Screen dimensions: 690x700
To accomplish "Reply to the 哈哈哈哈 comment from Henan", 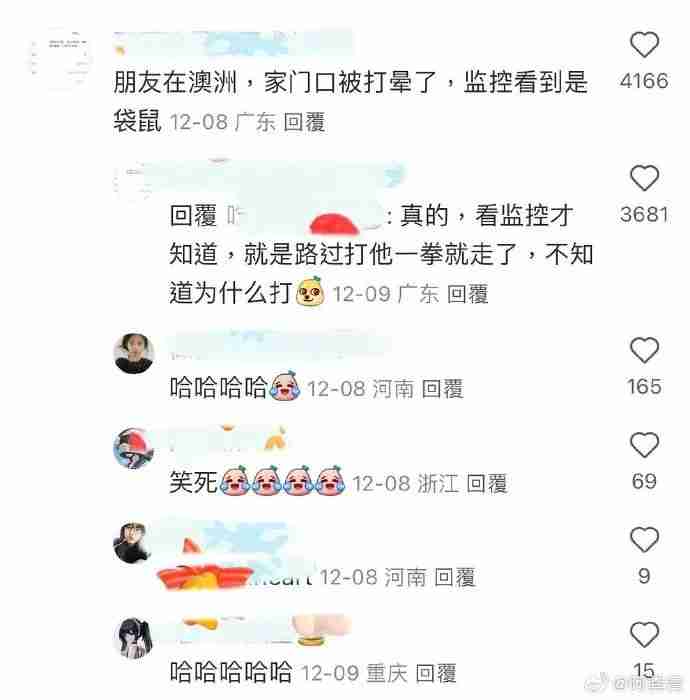I will (442, 388).
